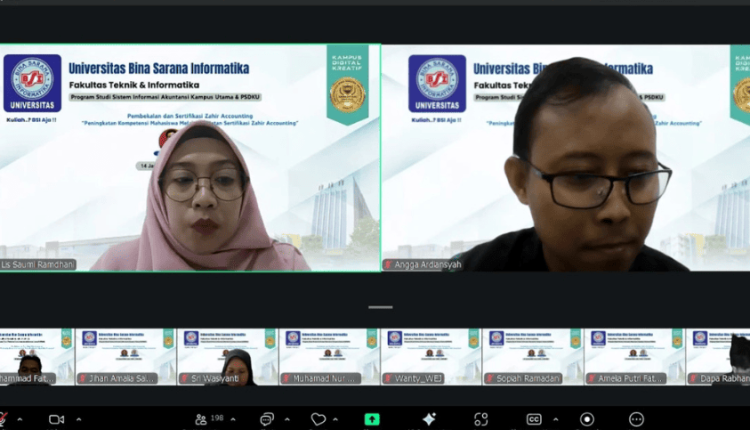The height and width of the screenshot is (430, 750).
Task: Open AI Companion sparkle icon
Action: 429,419
